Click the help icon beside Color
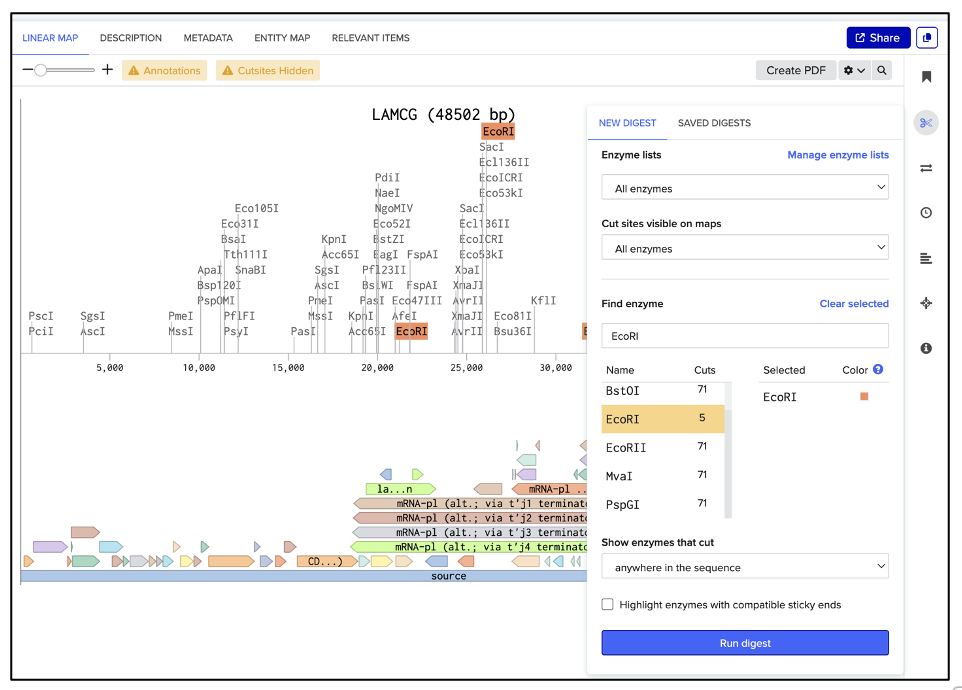Screen dimensions: 962x690 pyautogui.click(x=878, y=370)
